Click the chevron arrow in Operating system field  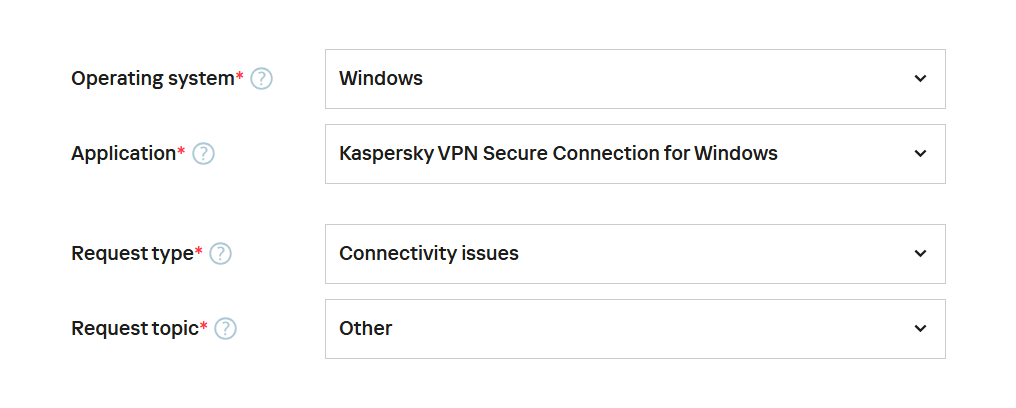[x=920, y=79]
